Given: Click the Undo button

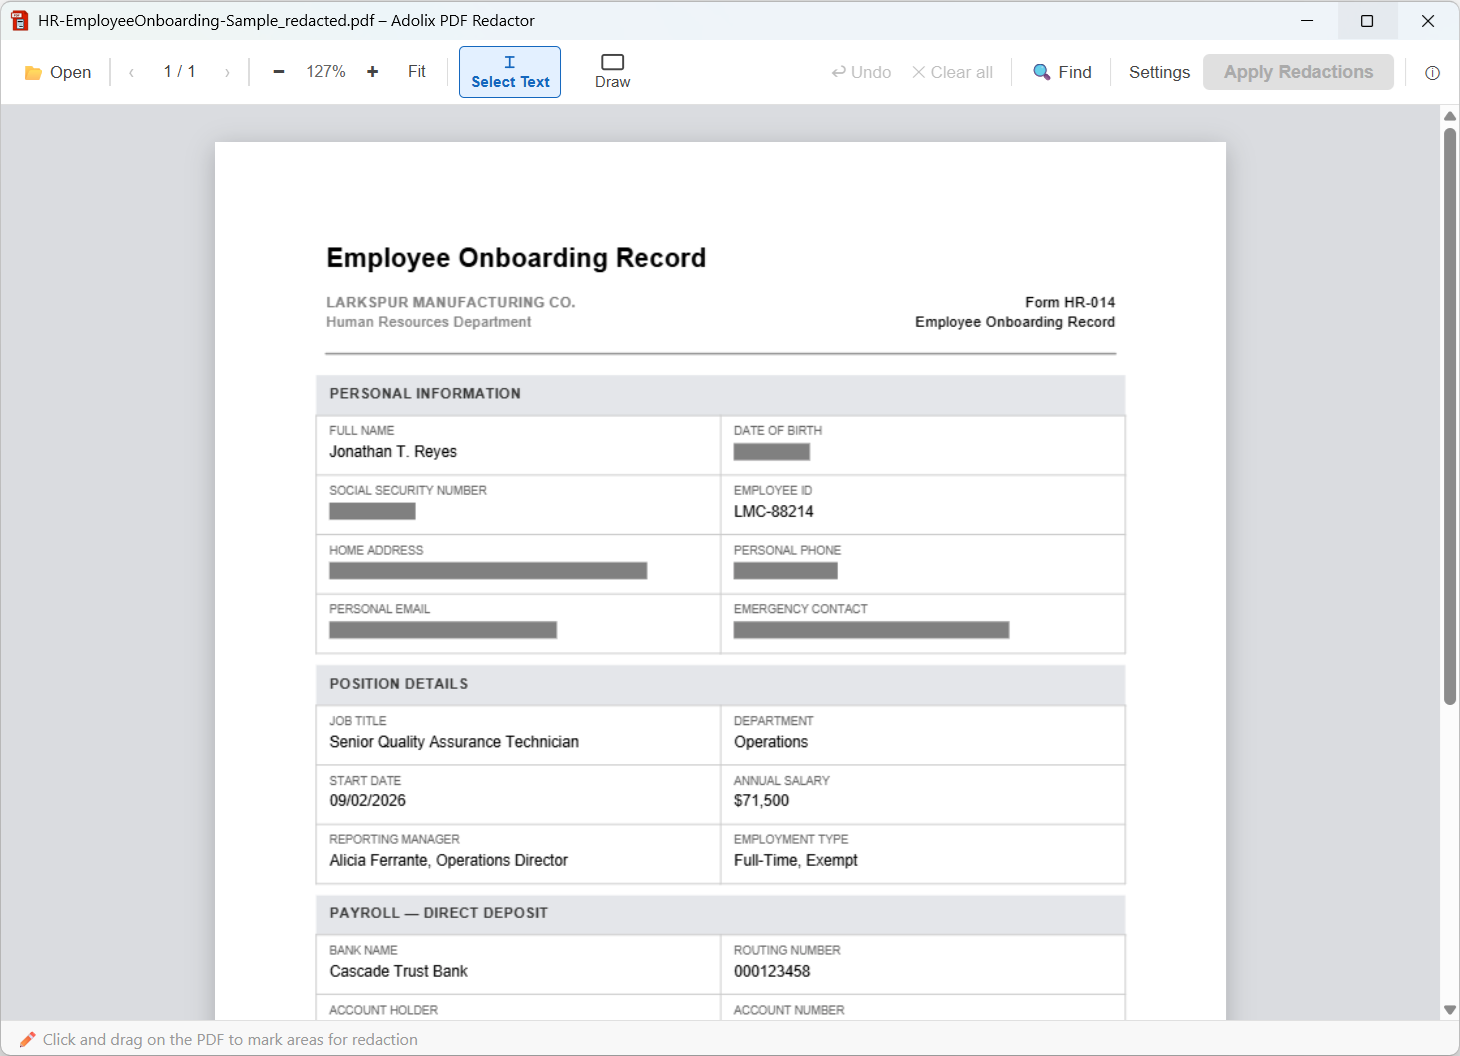Looking at the screenshot, I should (x=861, y=72).
